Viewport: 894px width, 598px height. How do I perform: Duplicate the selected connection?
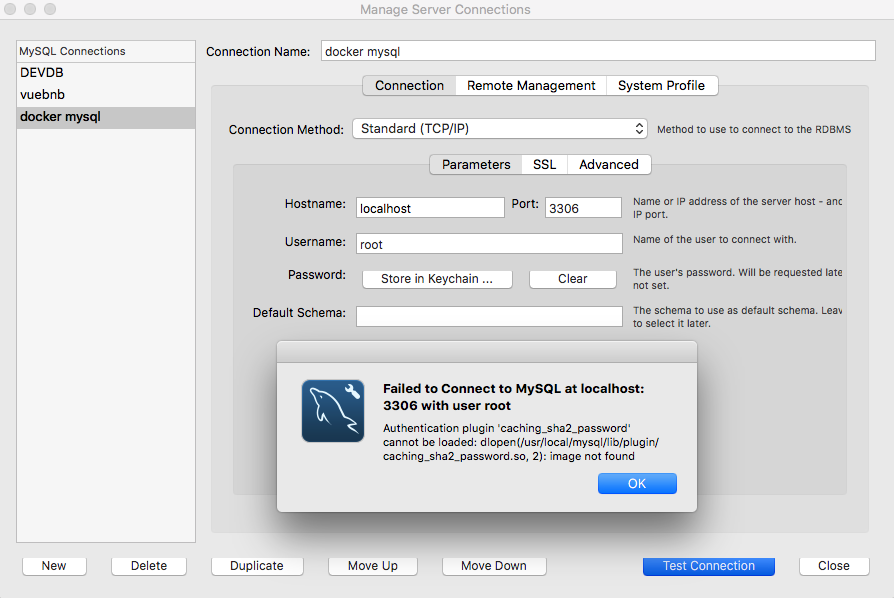(257, 566)
